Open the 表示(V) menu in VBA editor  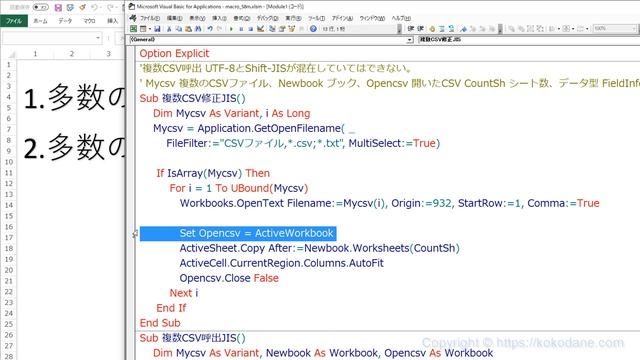pos(197,18)
